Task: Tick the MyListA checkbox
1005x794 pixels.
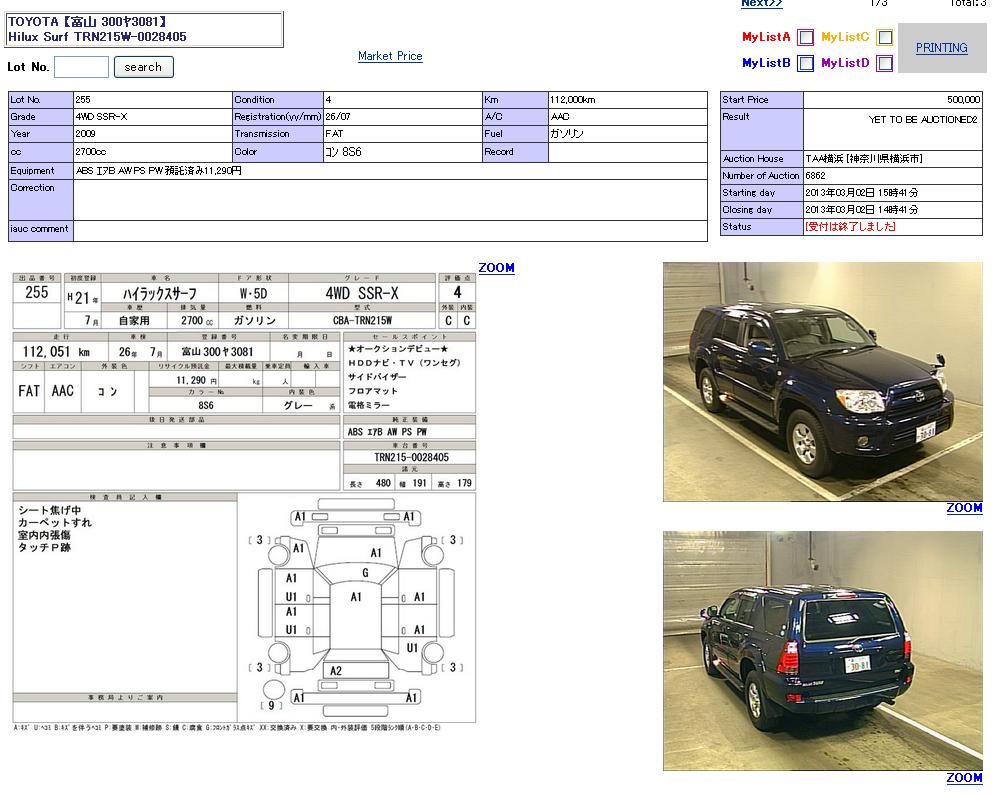Action: pos(805,38)
